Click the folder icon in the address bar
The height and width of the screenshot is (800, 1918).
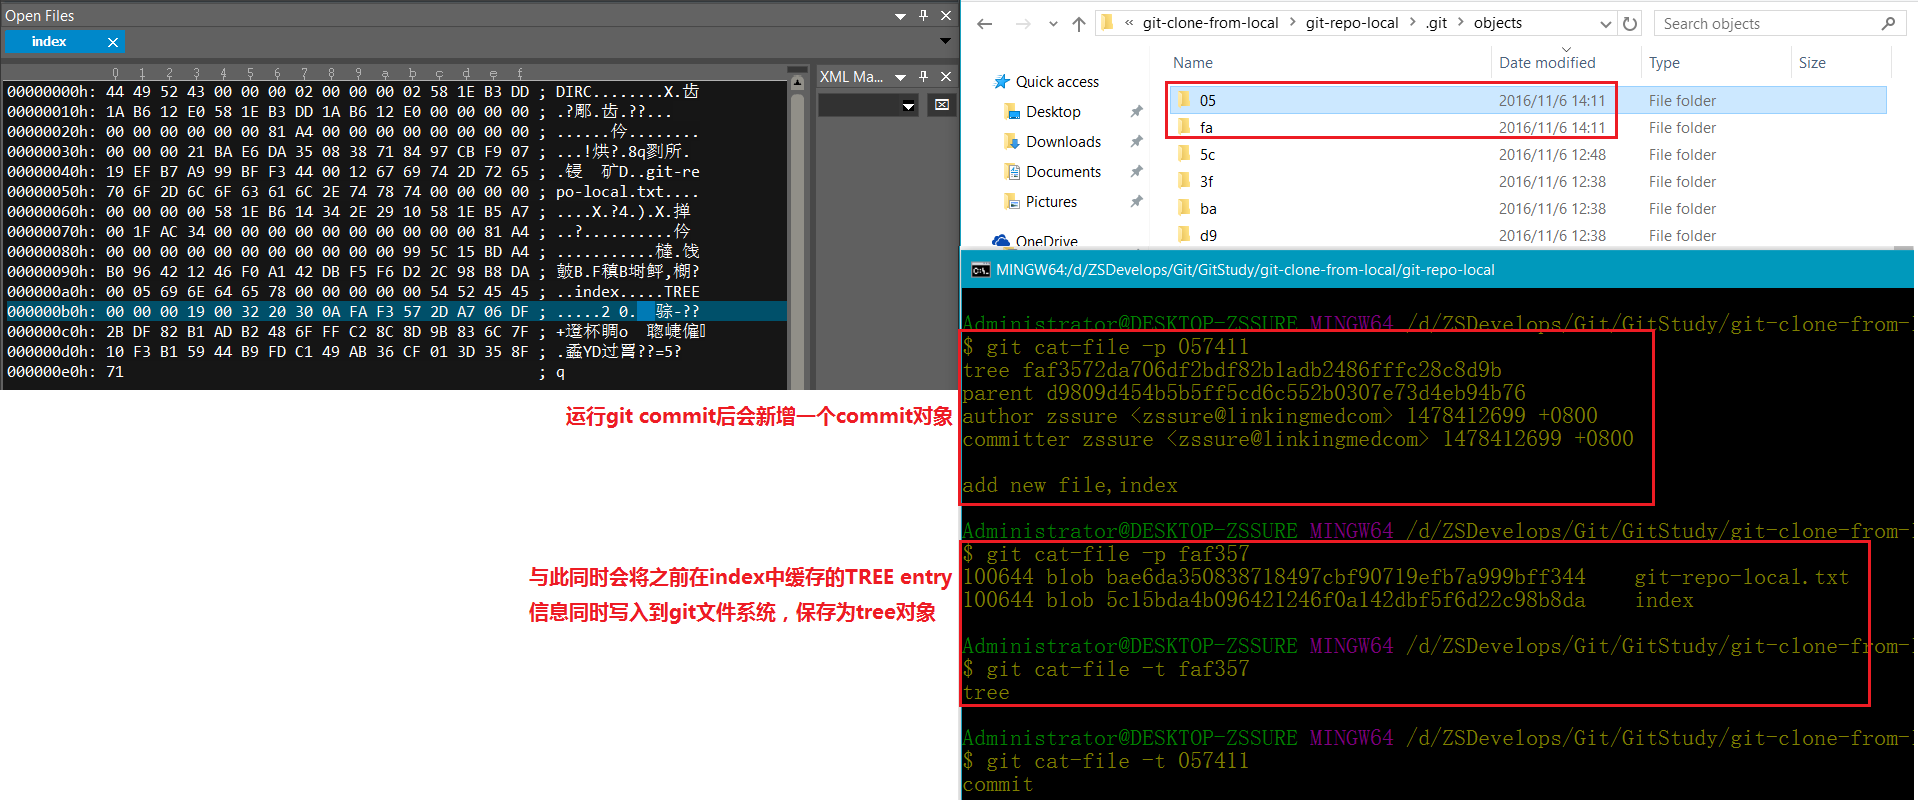(x=1107, y=22)
